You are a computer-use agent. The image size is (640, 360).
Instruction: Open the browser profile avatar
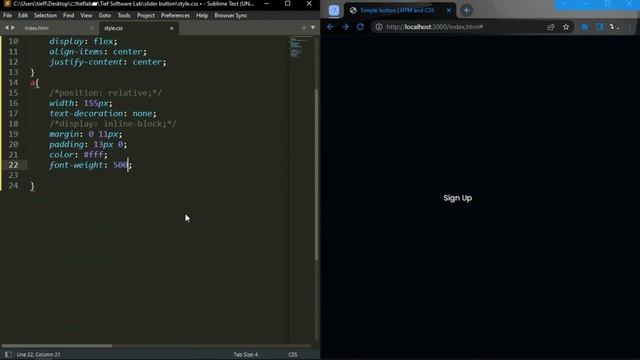614,27
